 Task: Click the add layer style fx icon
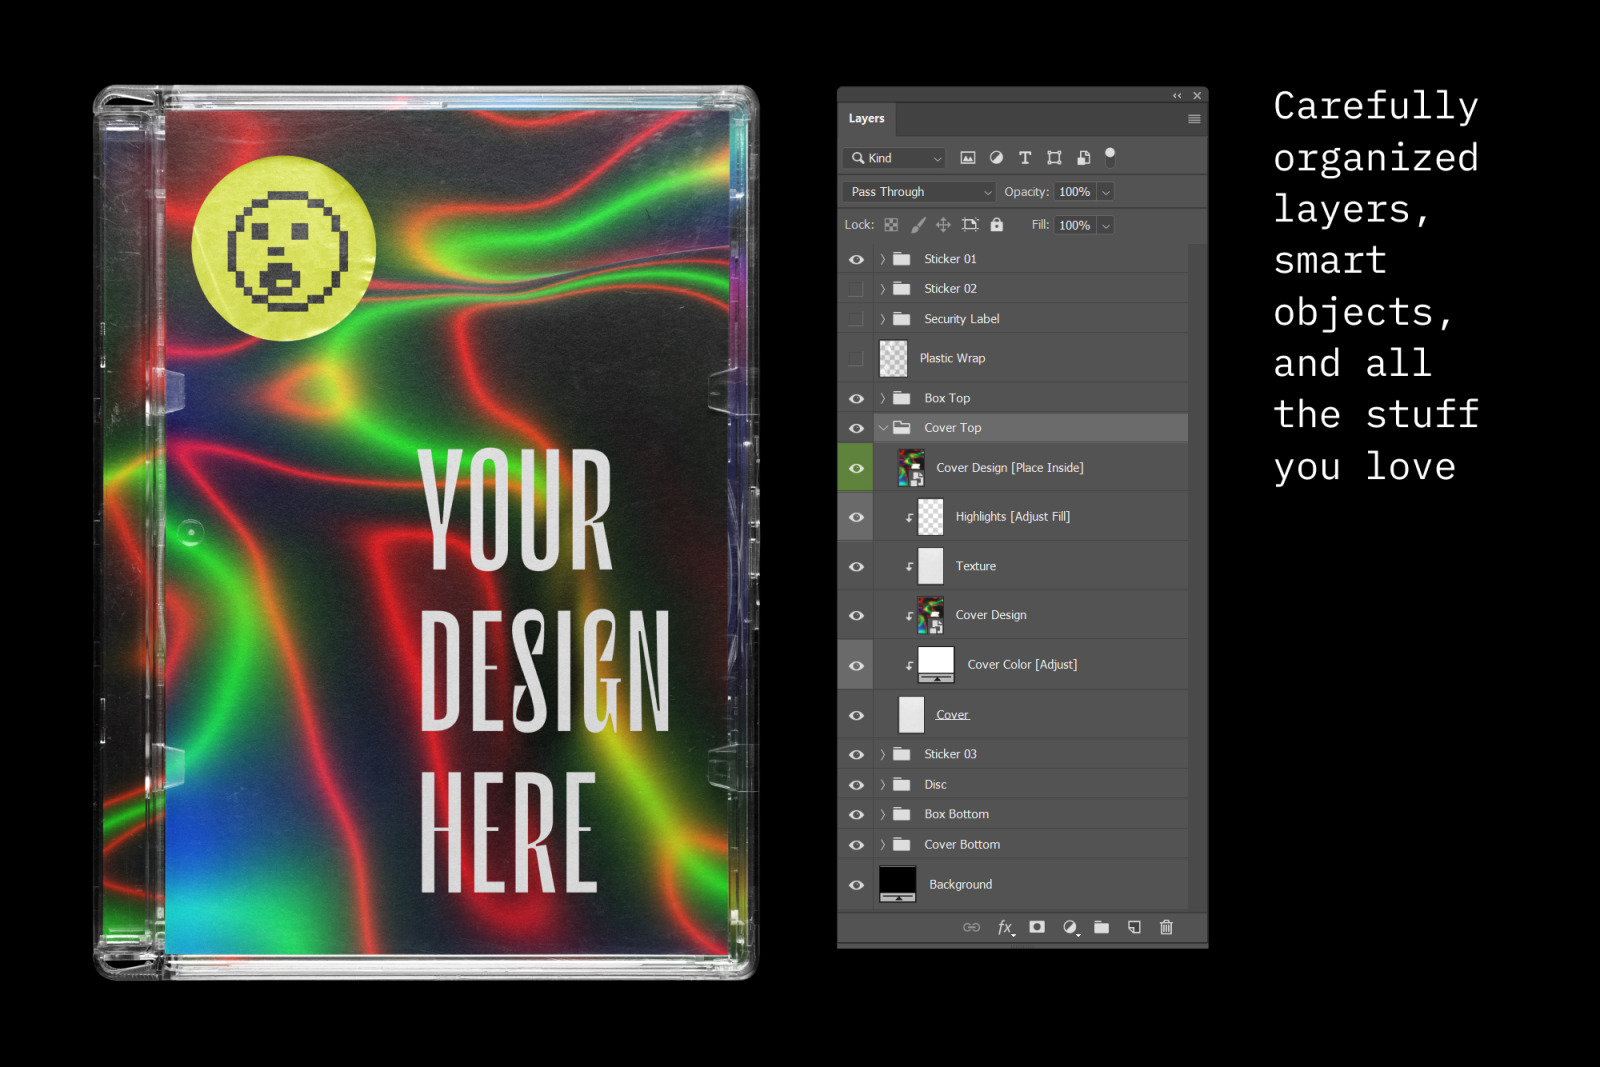tap(1005, 927)
